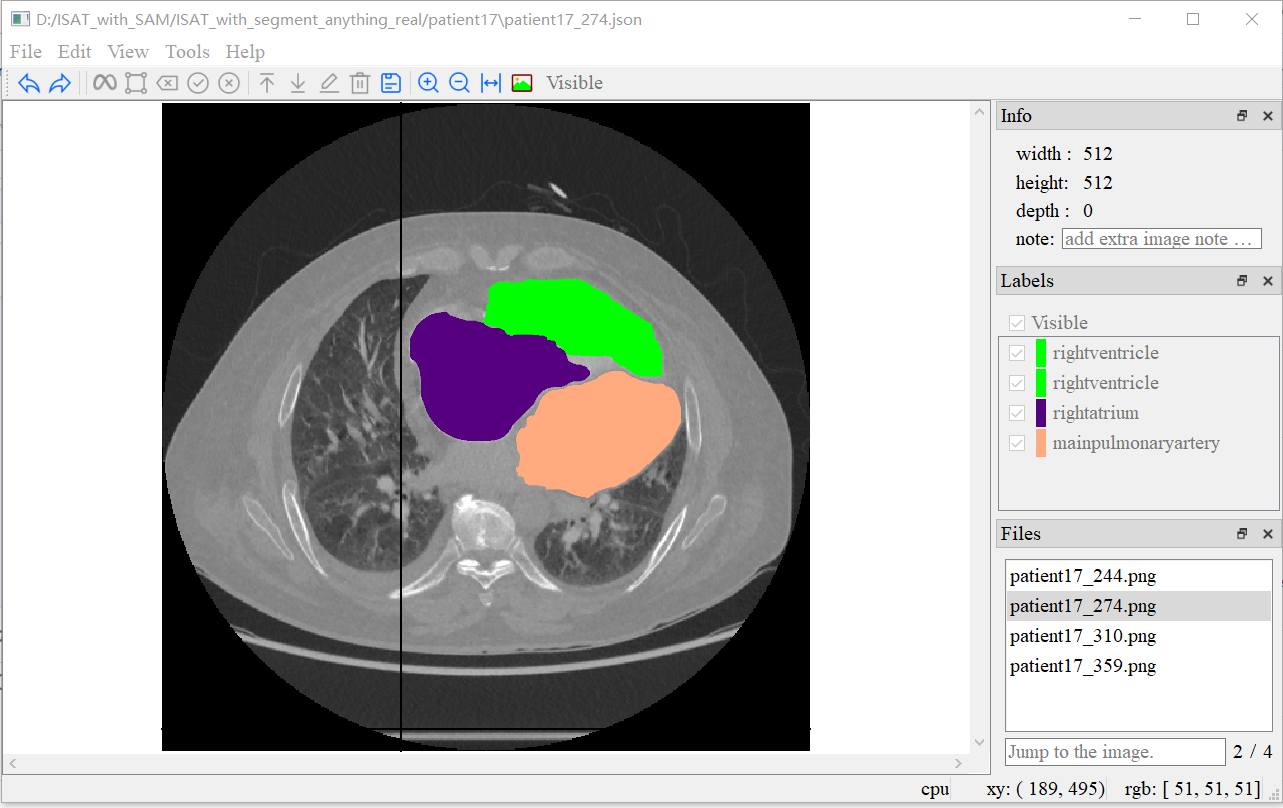Toggle visibility of the rightatrium label
Screen dimensions: 1283x808
point(1017,413)
